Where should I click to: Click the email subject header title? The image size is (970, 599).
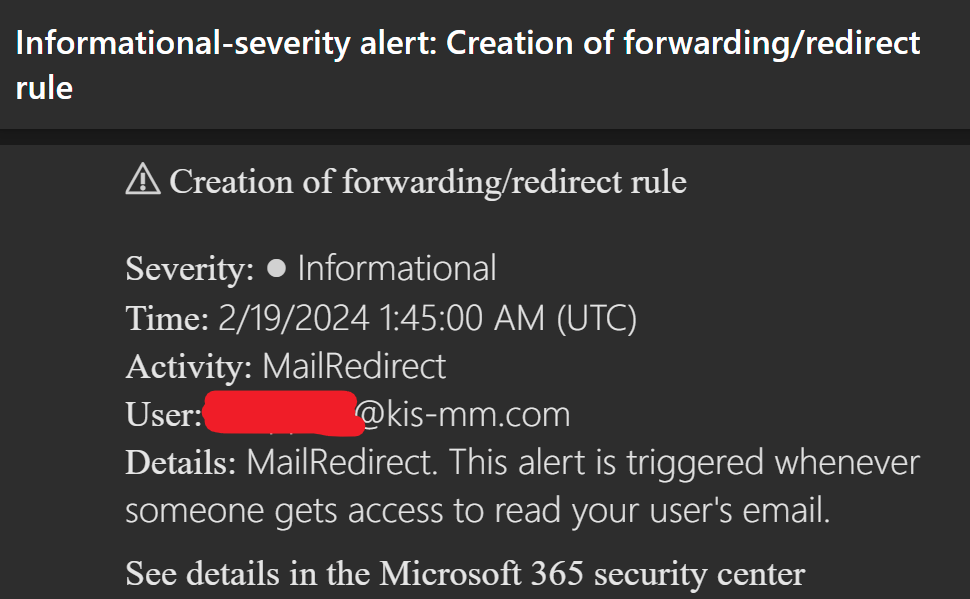[468, 64]
